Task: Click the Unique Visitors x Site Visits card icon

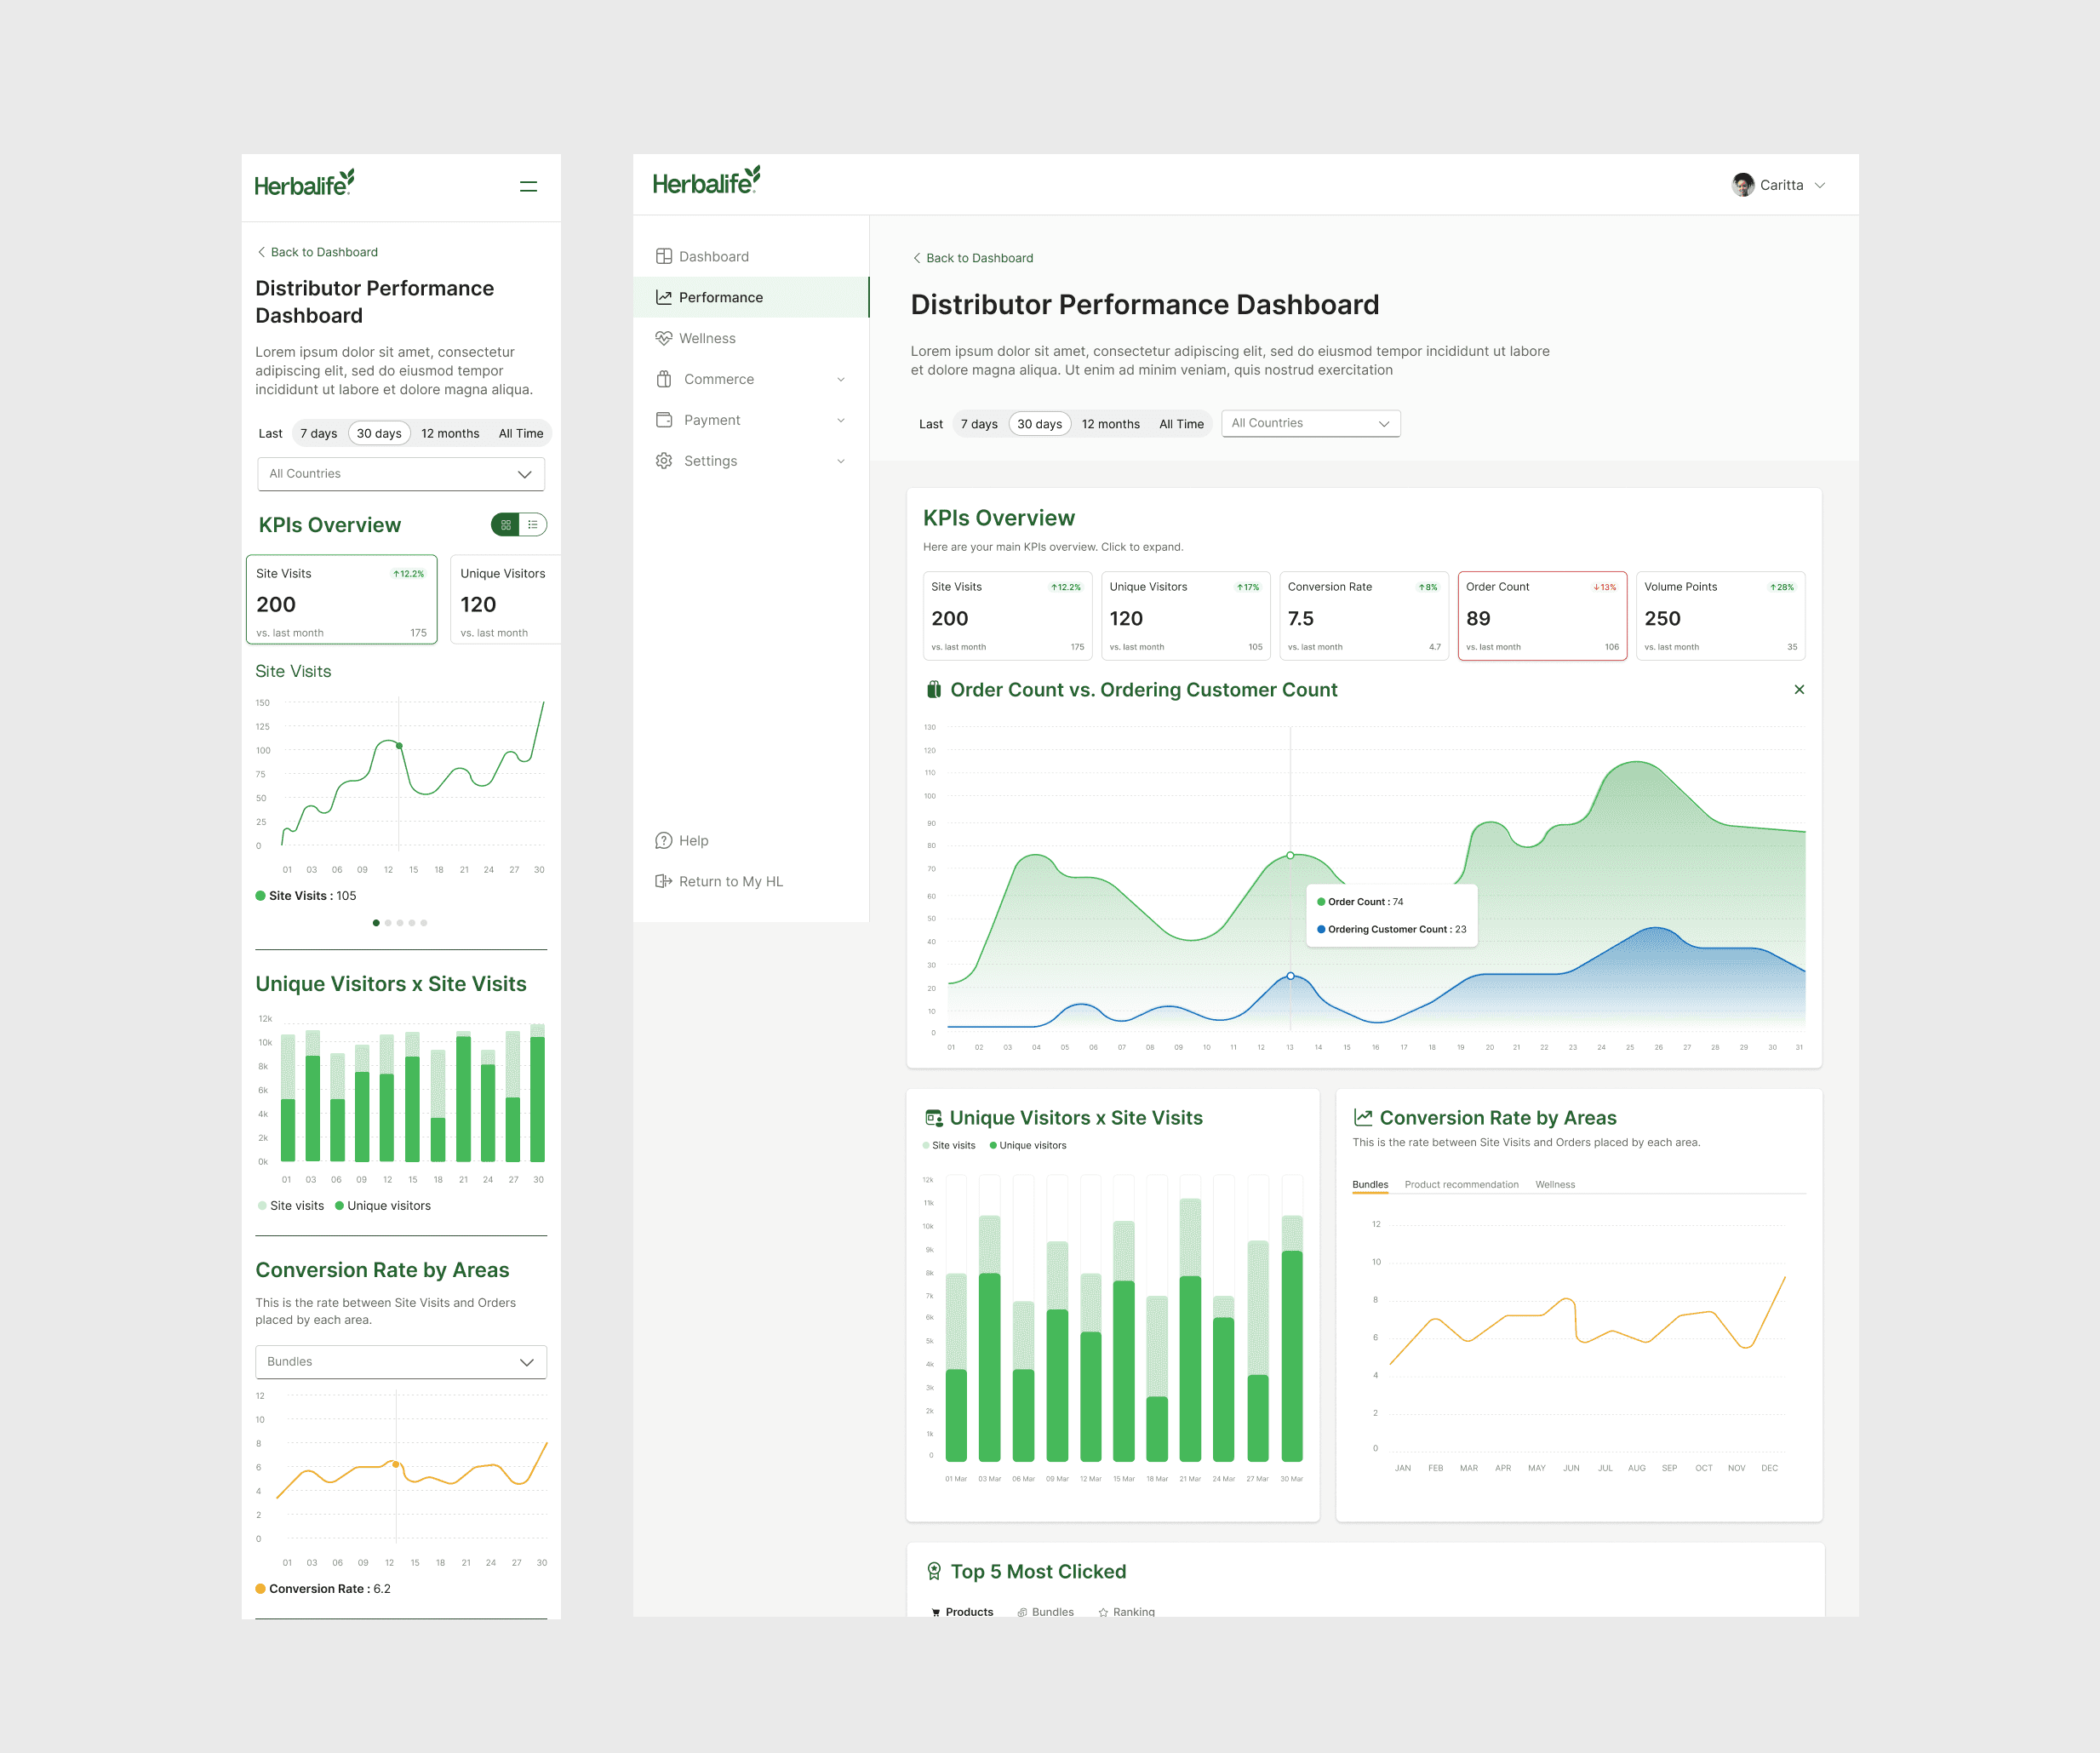Action: tap(934, 1118)
